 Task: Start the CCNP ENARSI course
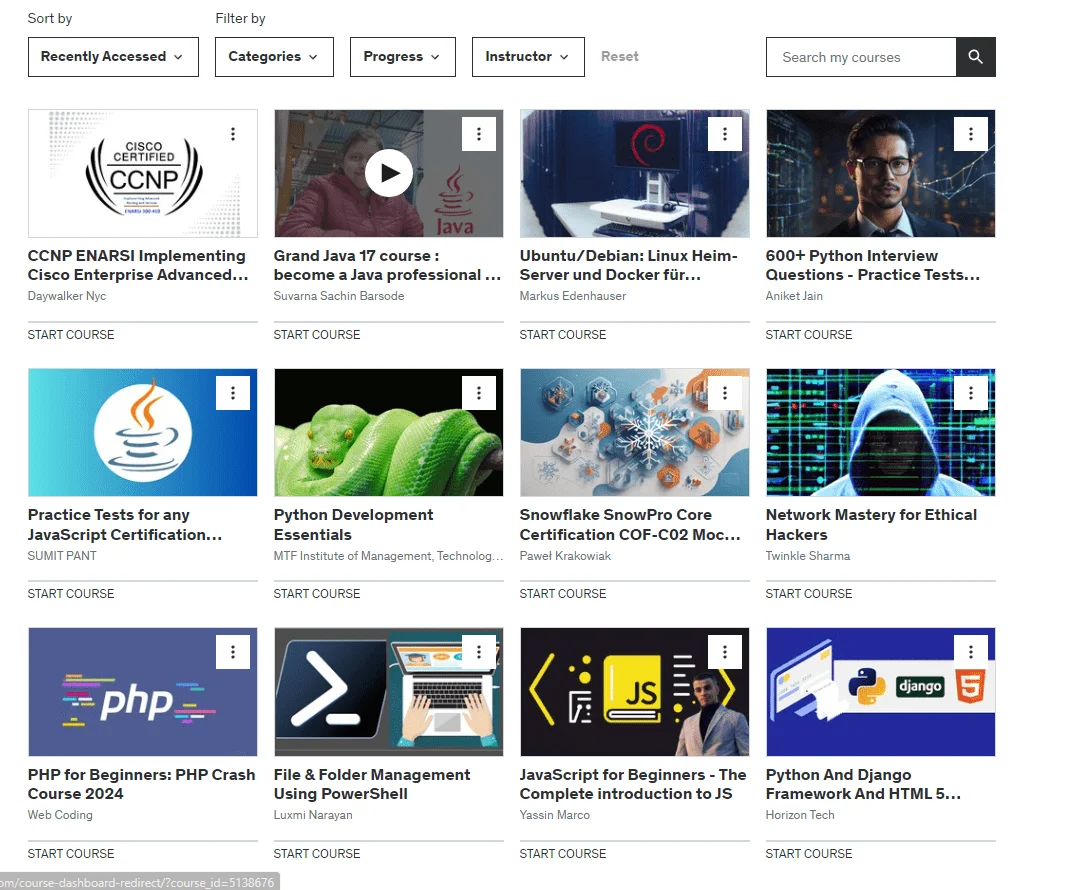[x=71, y=334]
